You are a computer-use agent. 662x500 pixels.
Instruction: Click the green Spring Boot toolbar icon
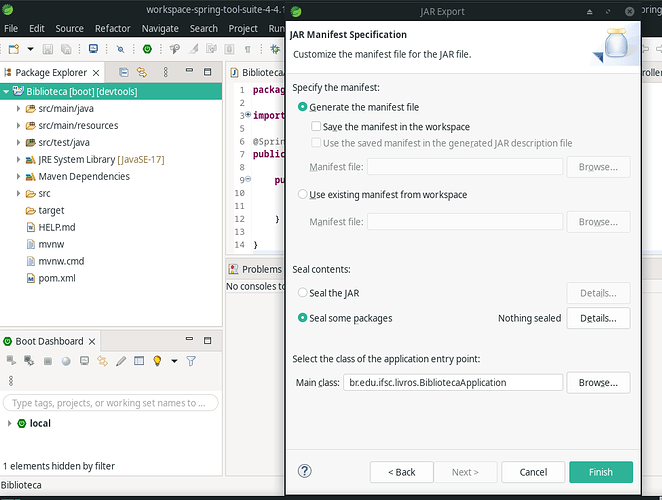click(x=147, y=48)
